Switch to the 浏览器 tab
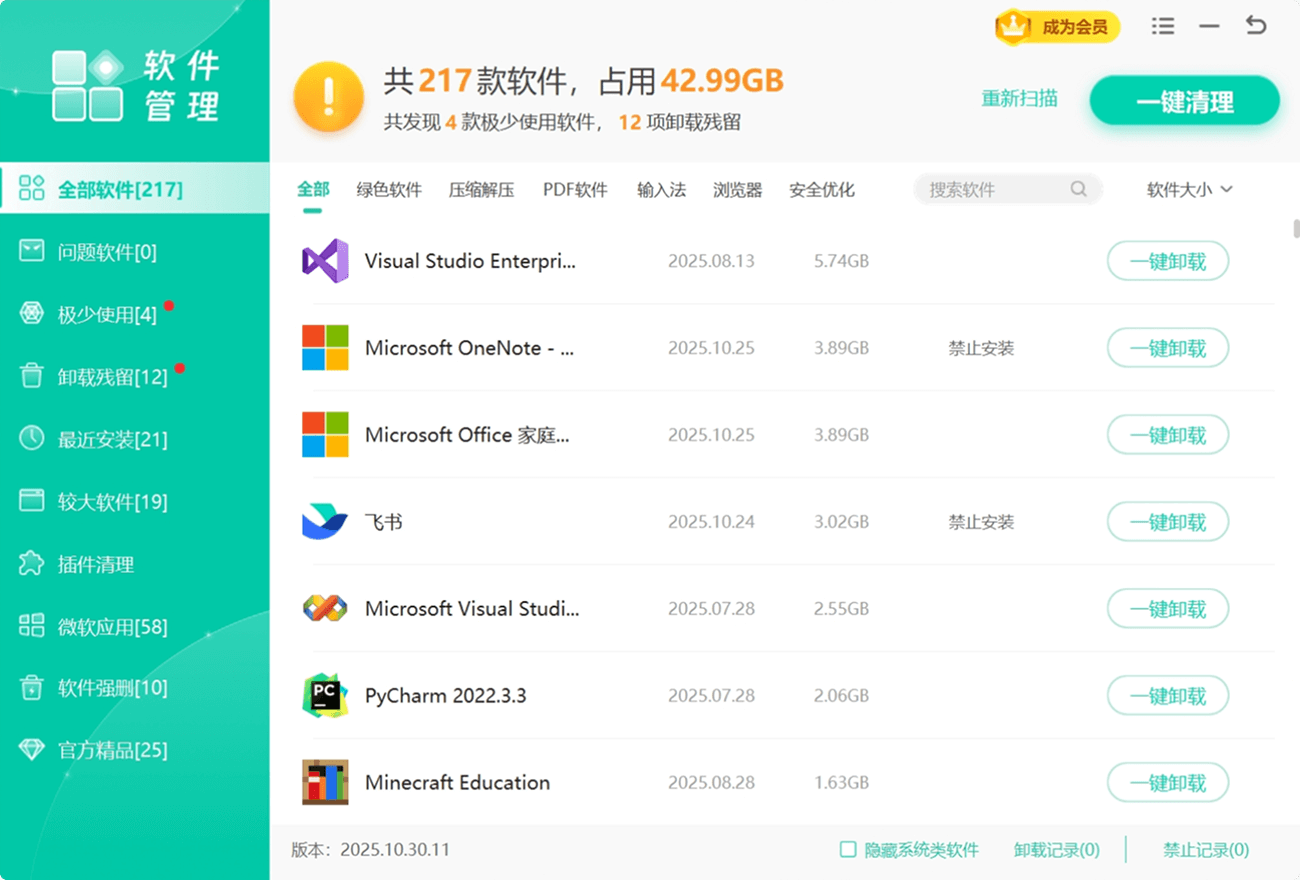This screenshot has width=1300, height=880. 737,190
